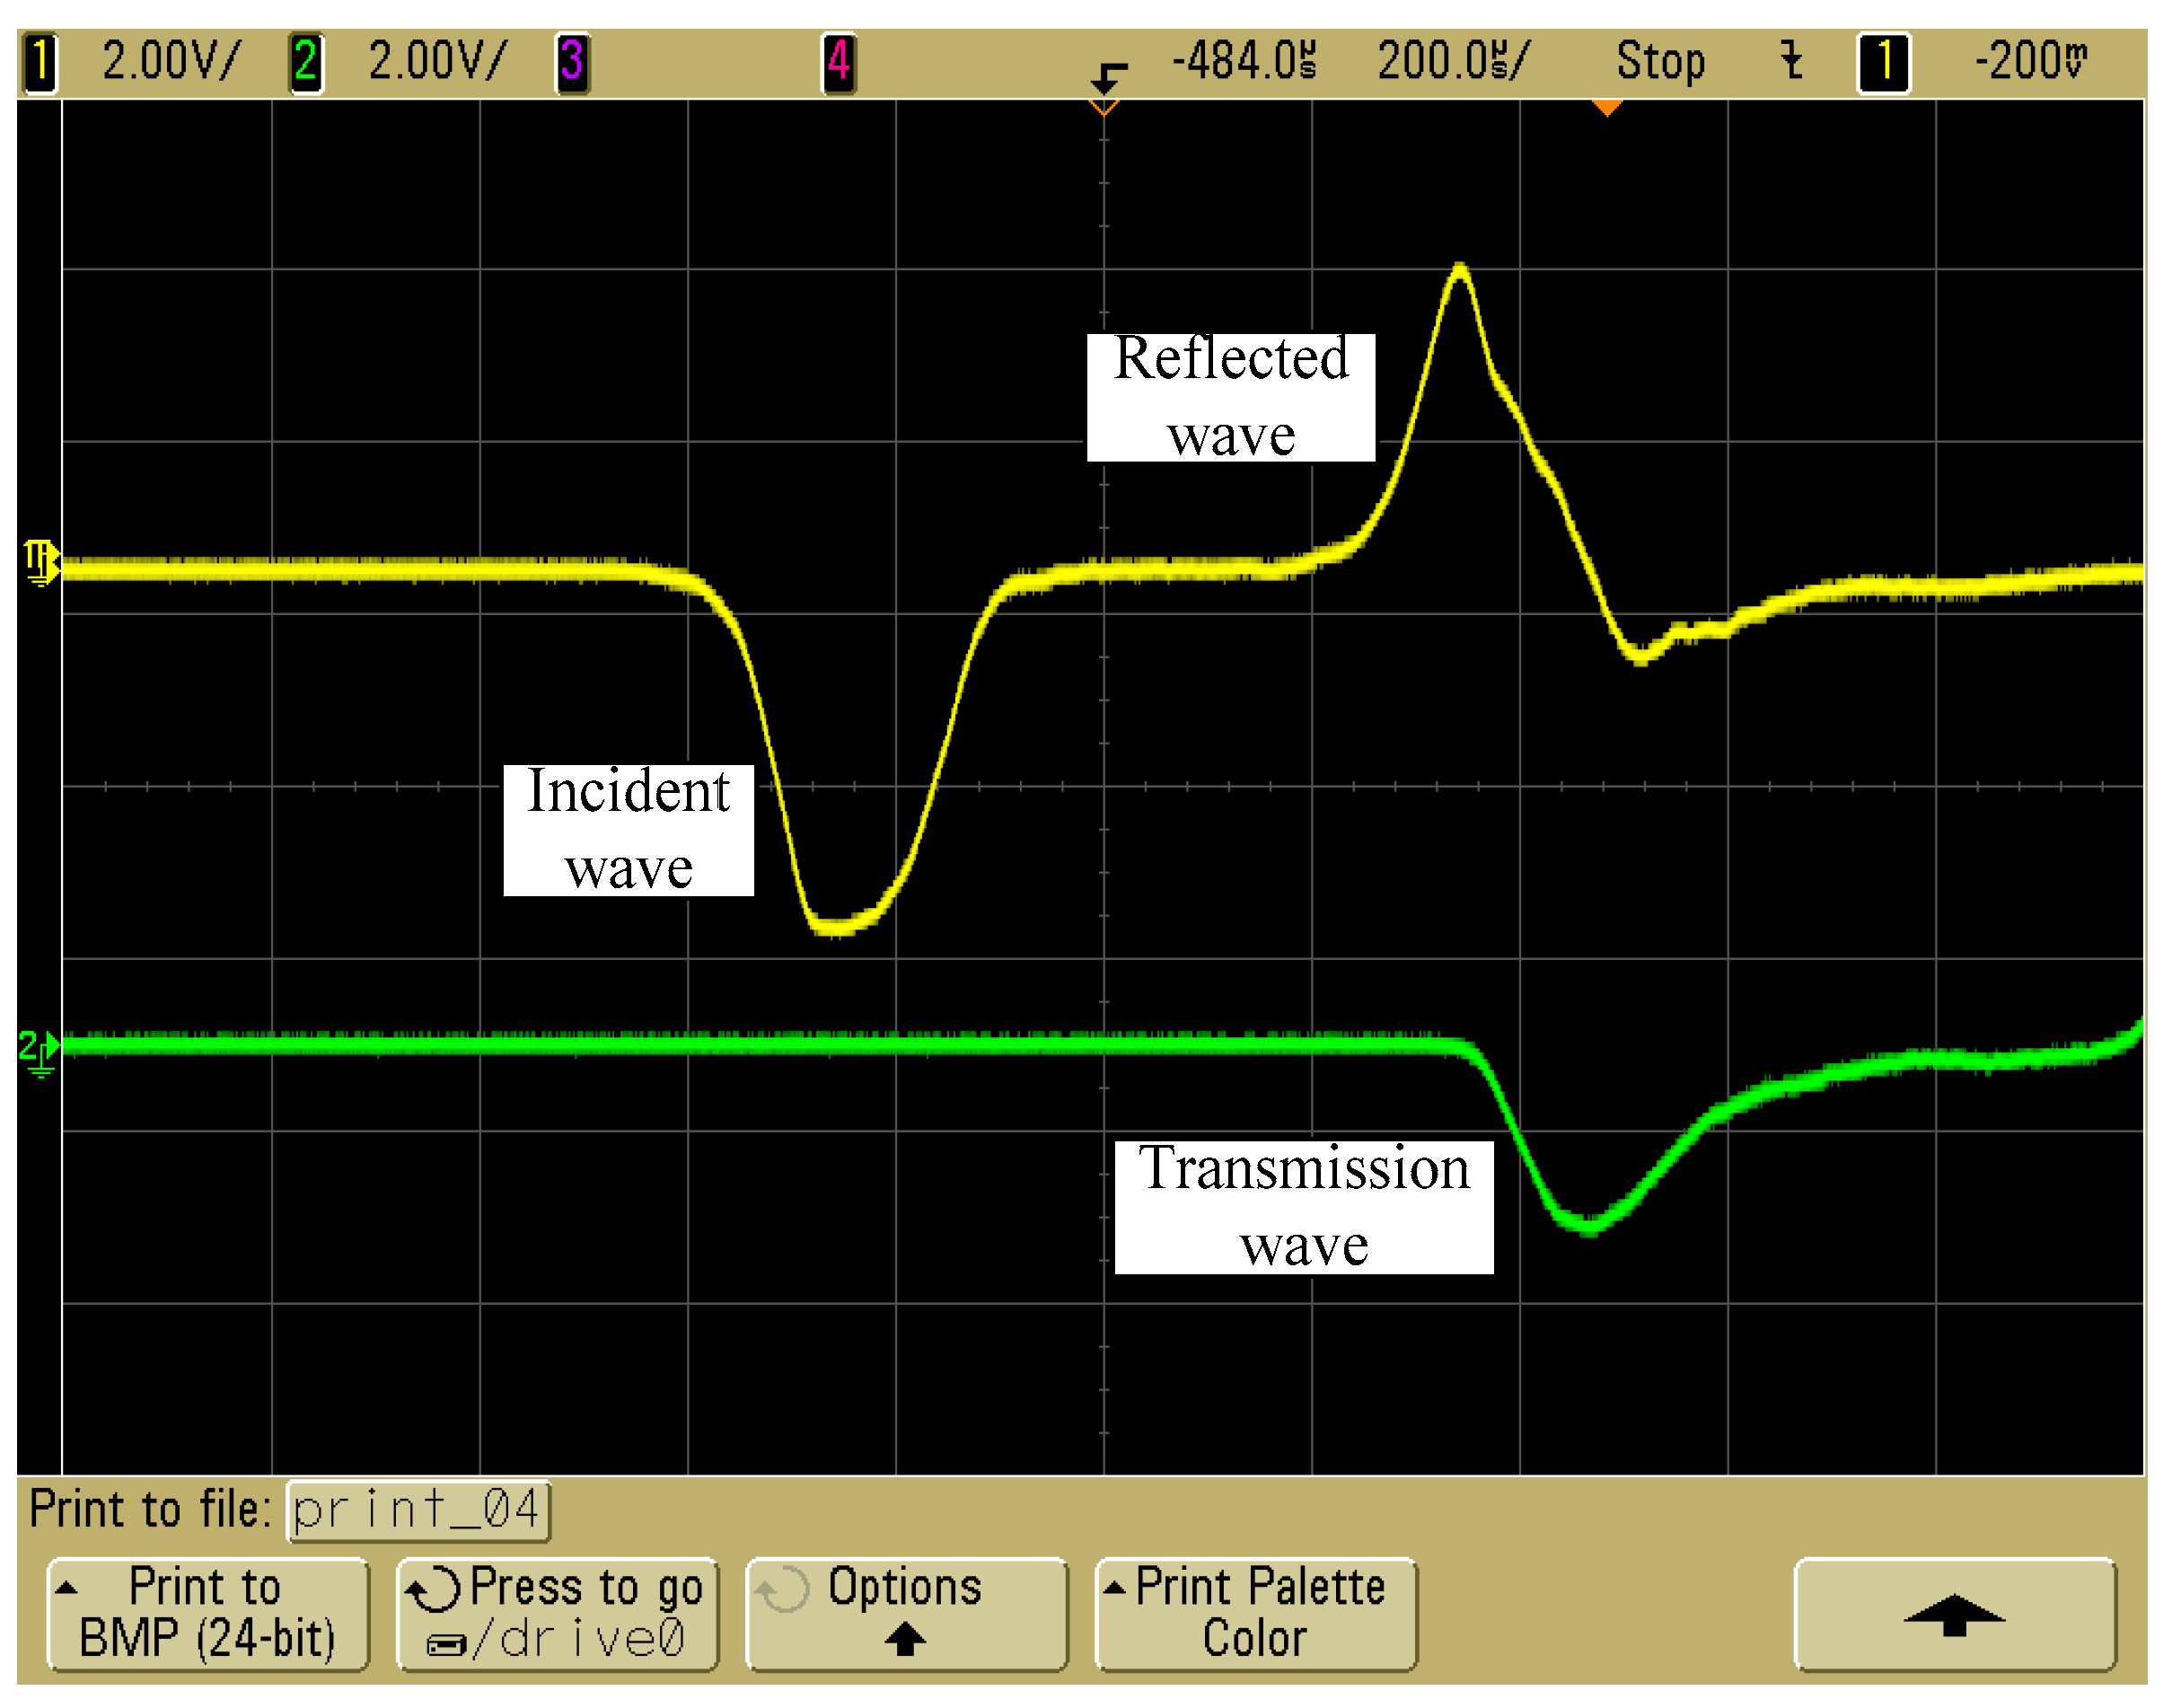Screen dimensions: 2172x1708
Task: Click the trigger source 1 box at top right
Action: coord(1883,62)
